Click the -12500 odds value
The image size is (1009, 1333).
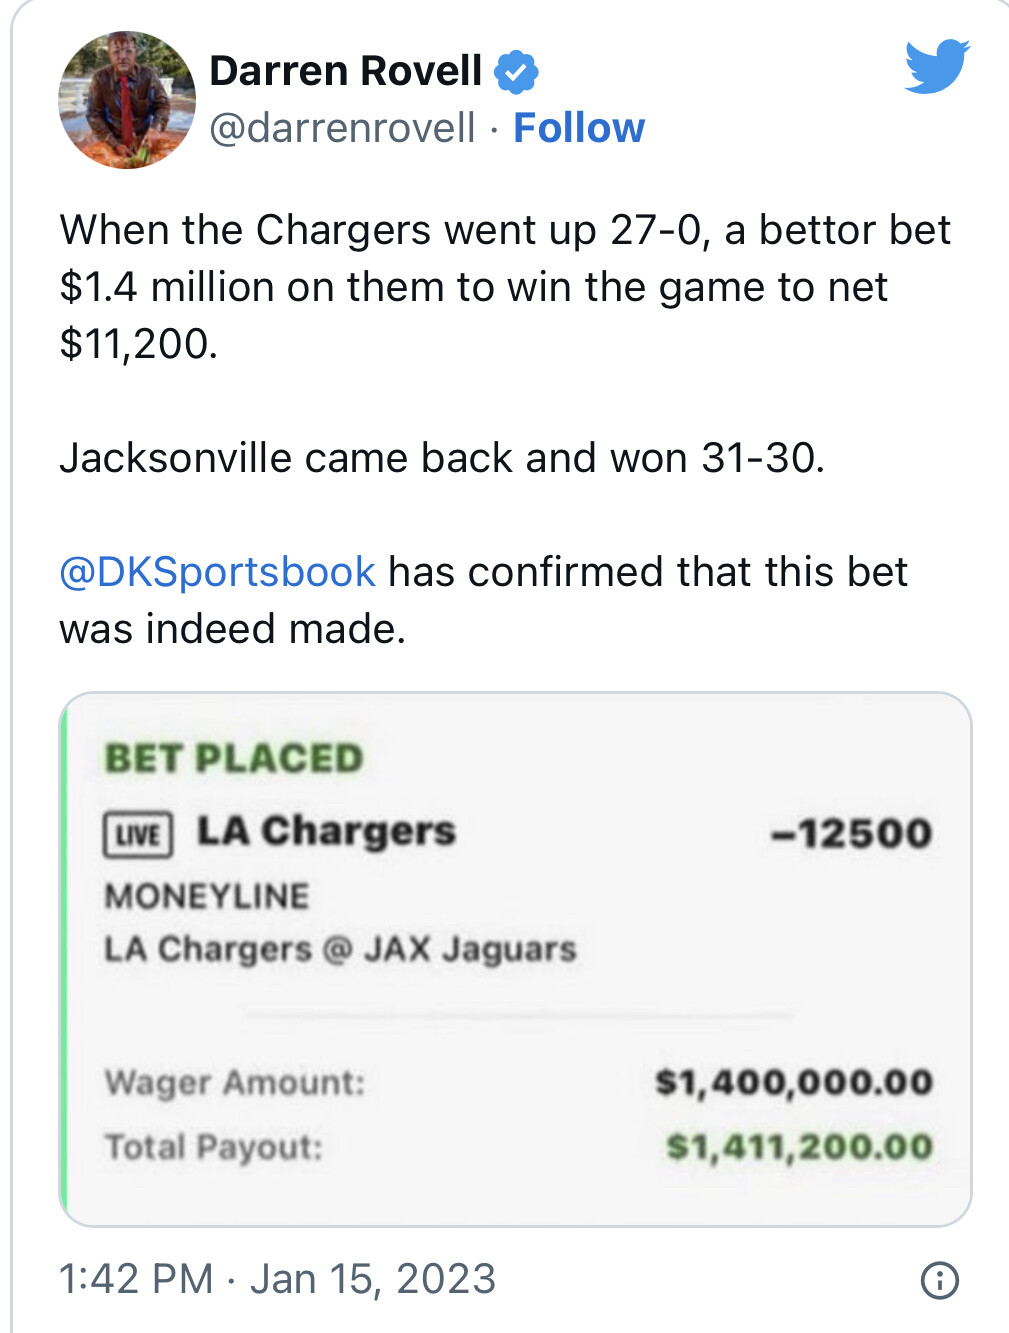[851, 833]
